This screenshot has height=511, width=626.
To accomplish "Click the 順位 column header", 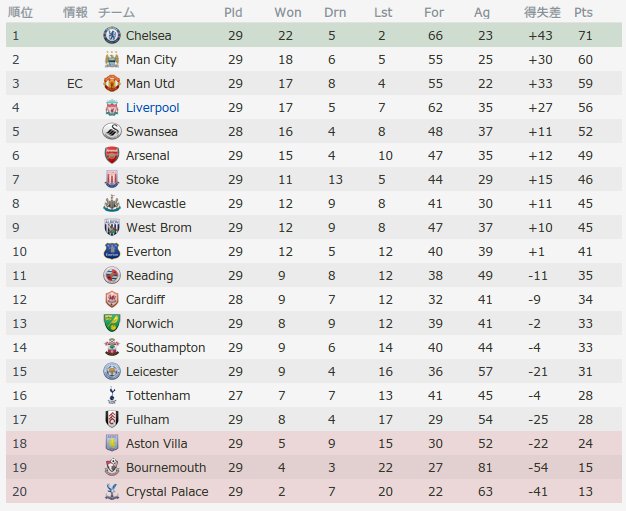I will (20, 12).
